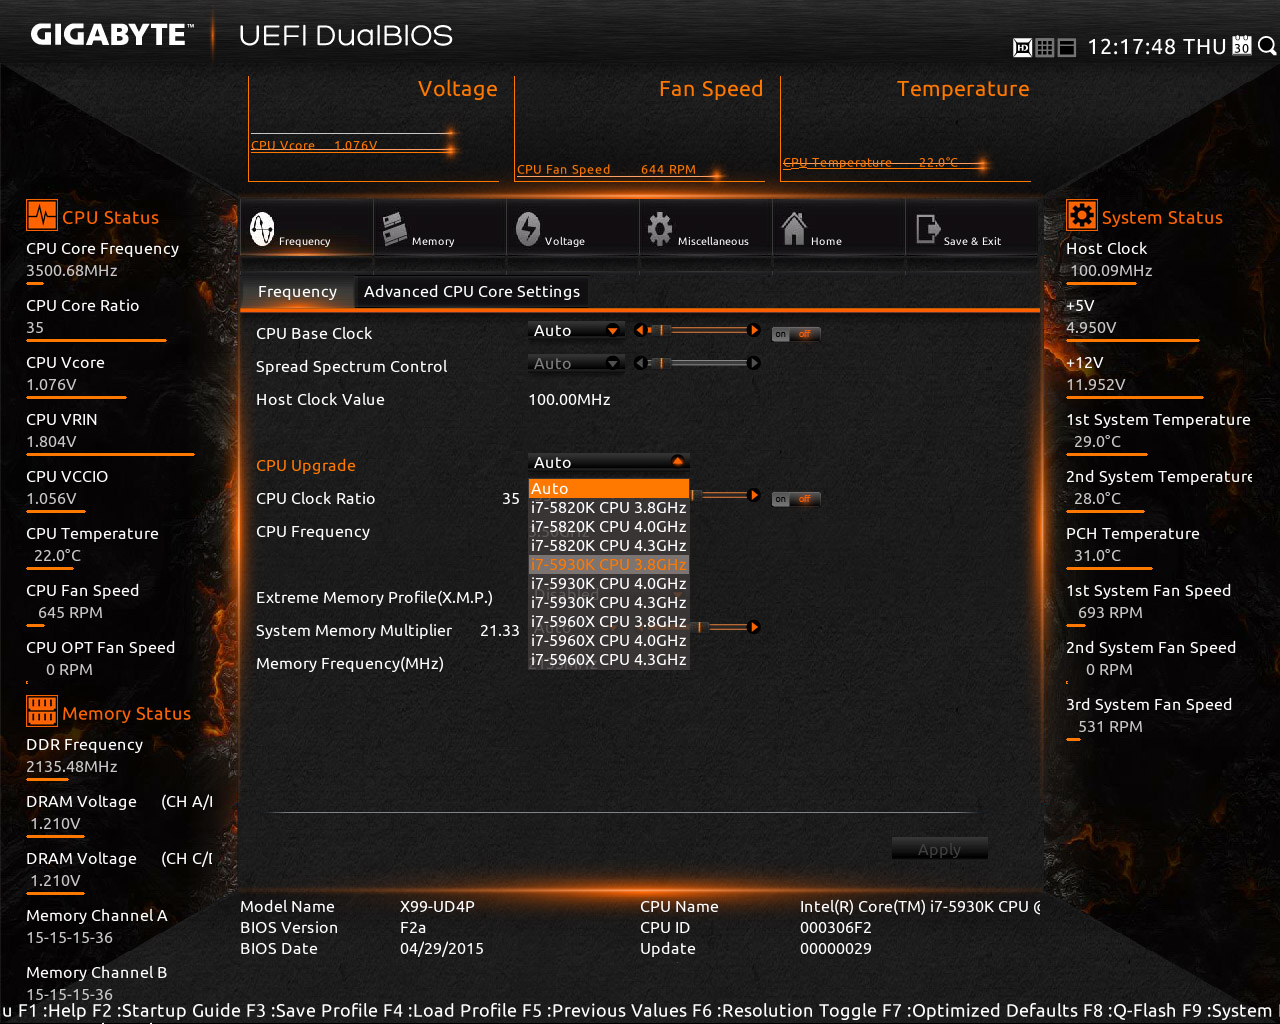Open the Miscellaneous gear icon
This screenshot has height=1024, width=1280.
(x=660, y=229)
